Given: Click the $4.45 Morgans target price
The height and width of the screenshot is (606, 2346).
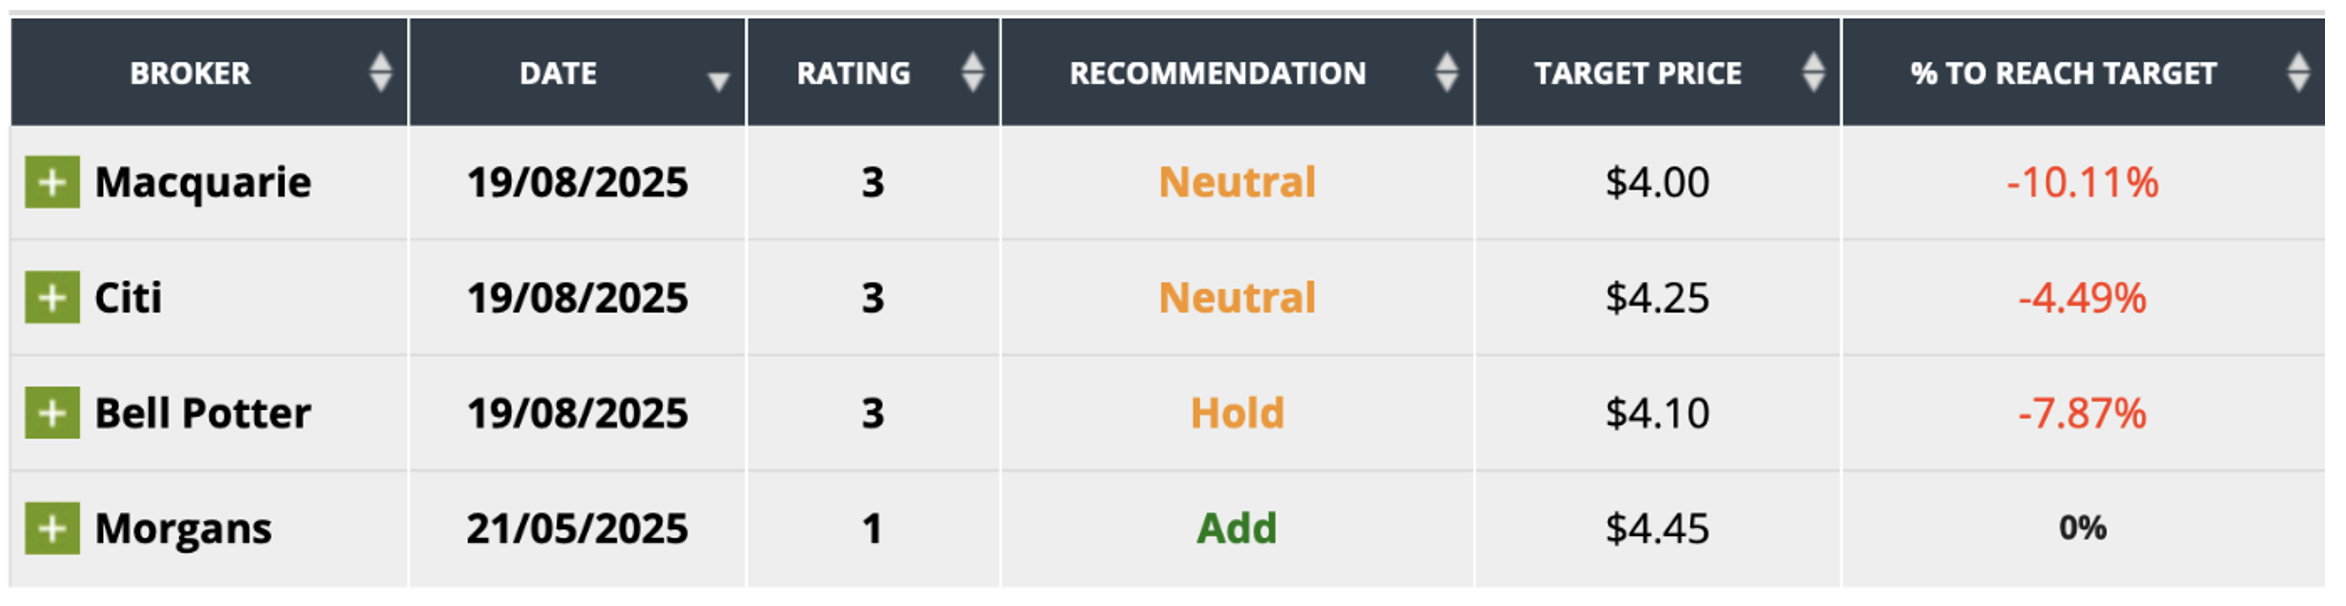Looking at the screenshot, I should point(1657,528).
